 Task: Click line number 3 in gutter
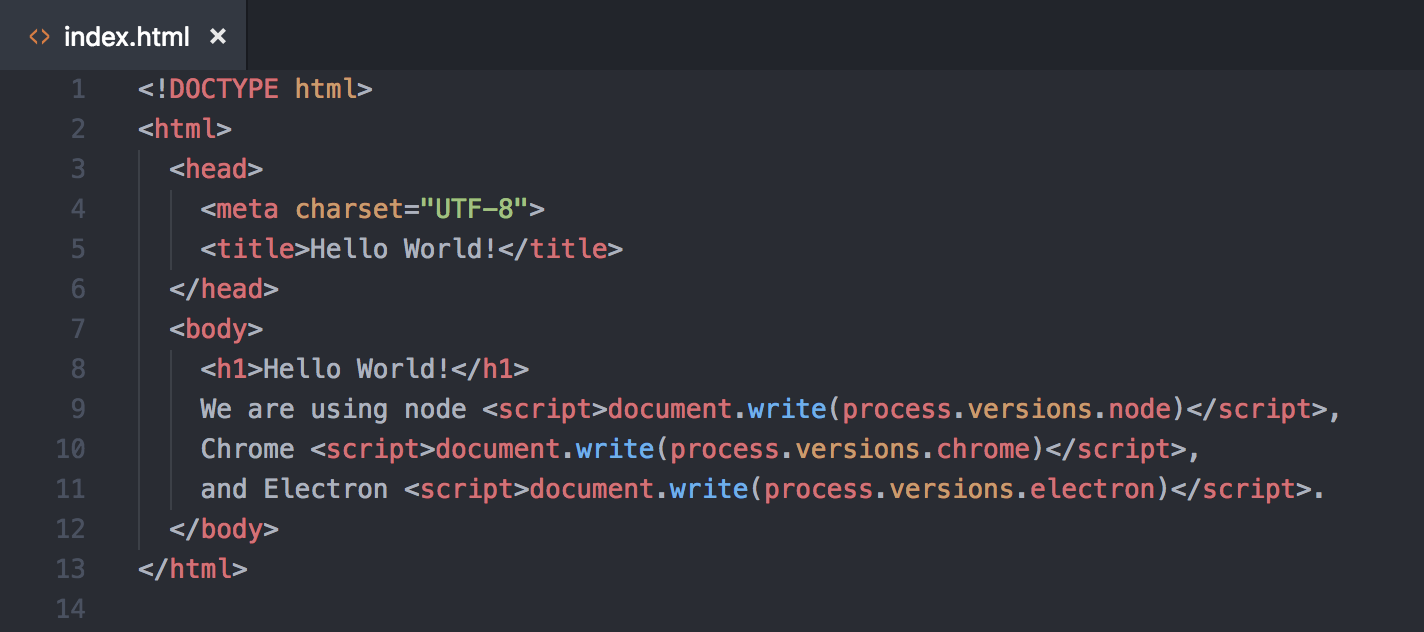point(78,169)
